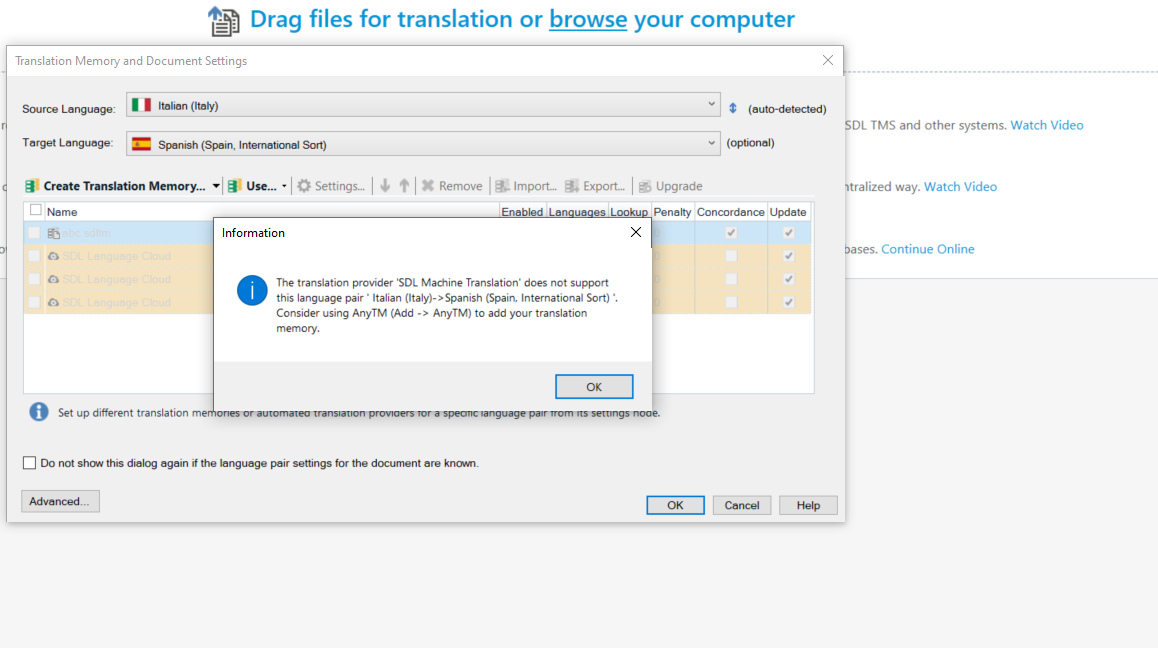Click the Spanish flag icon

point(141,144)
